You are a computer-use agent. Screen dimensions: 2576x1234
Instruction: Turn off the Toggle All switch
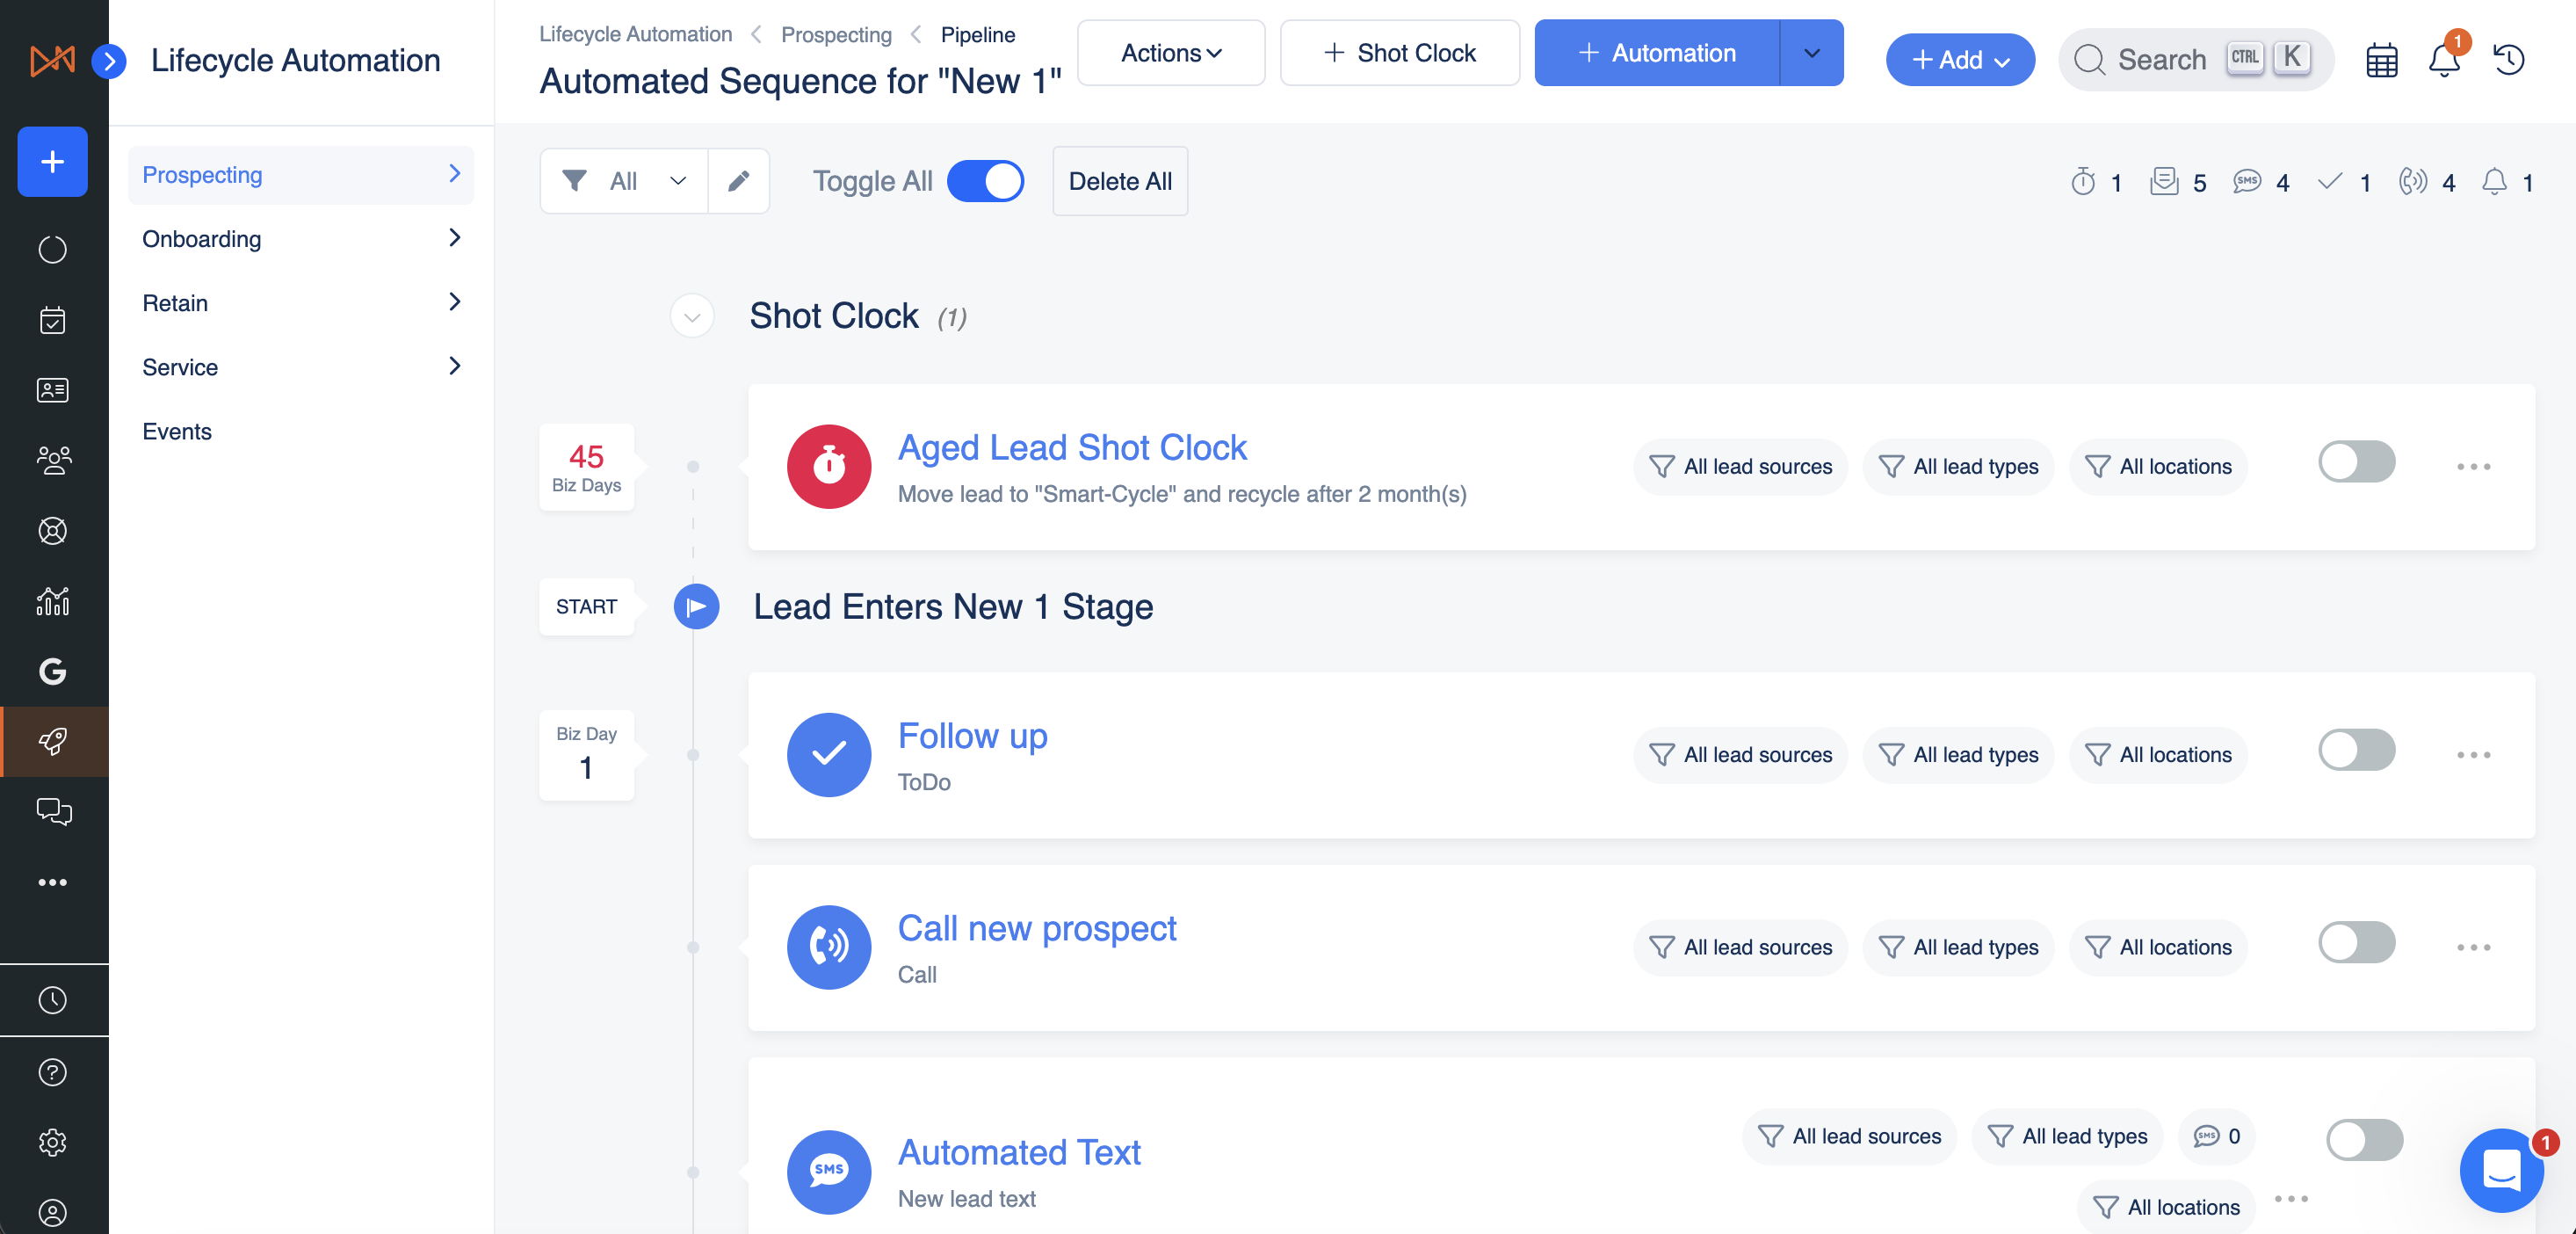coord(985,181)
